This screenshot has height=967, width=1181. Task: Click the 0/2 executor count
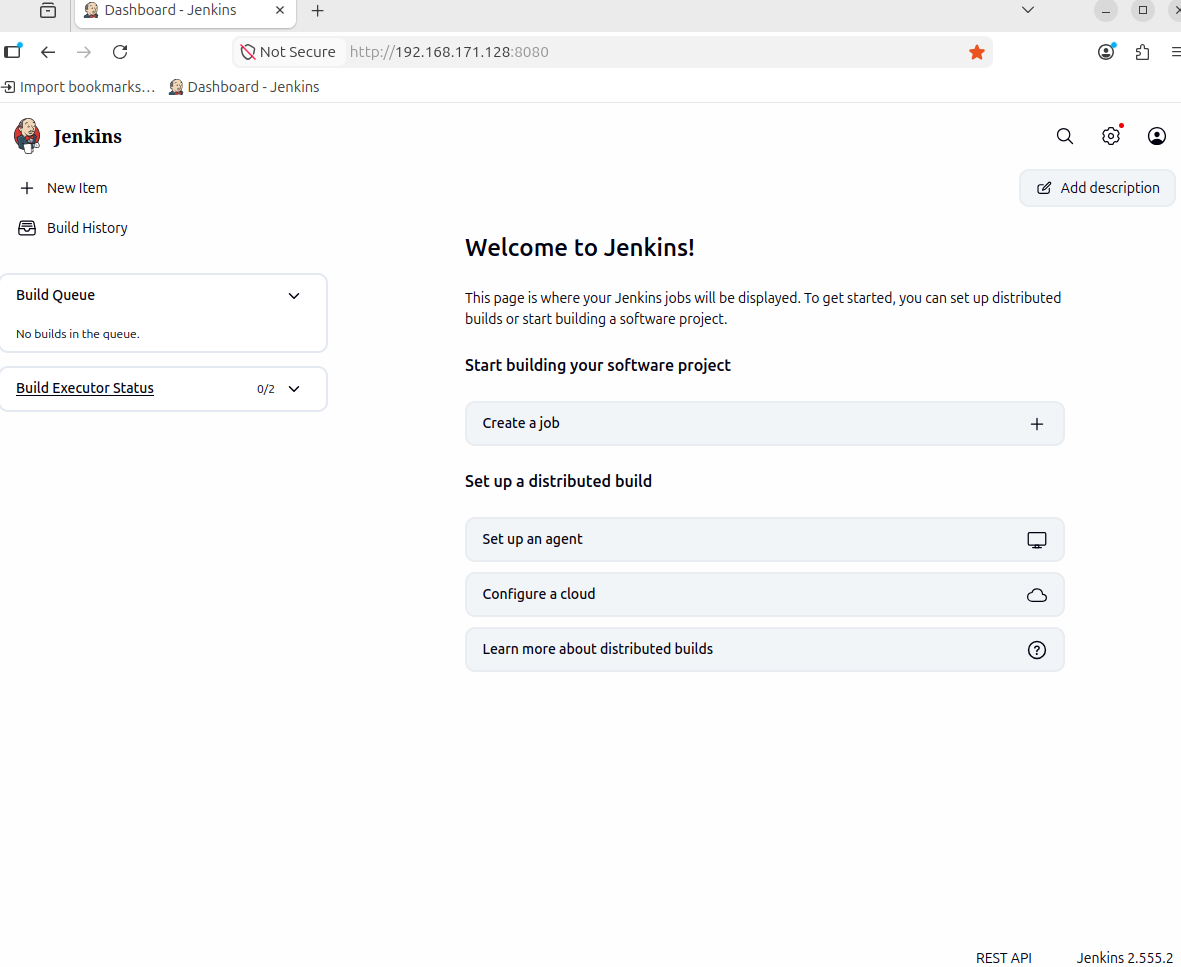click(266, 389)
